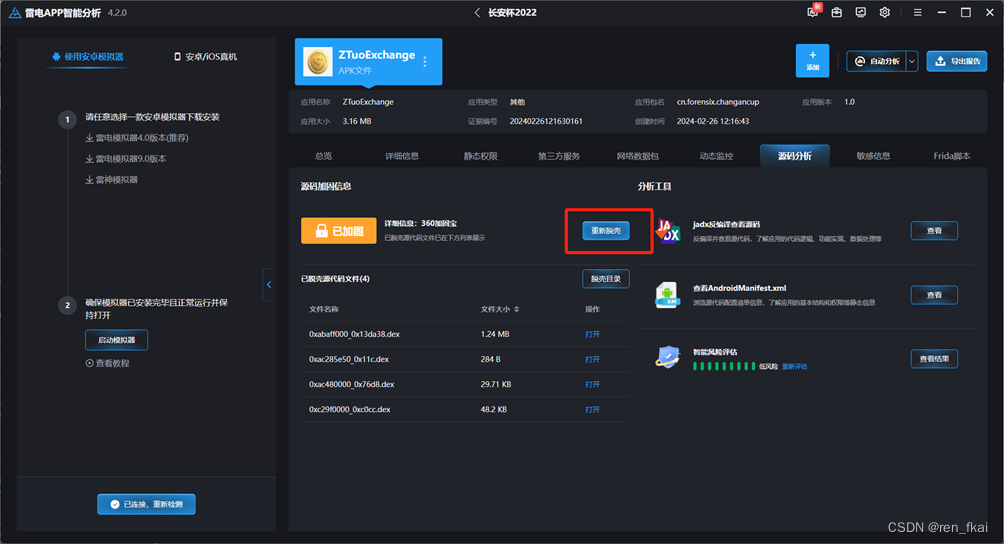Viewport: 1004px width, 544px height.
Task: Open the toolbox briefcase icon in title bar
Action: [837, 12]
